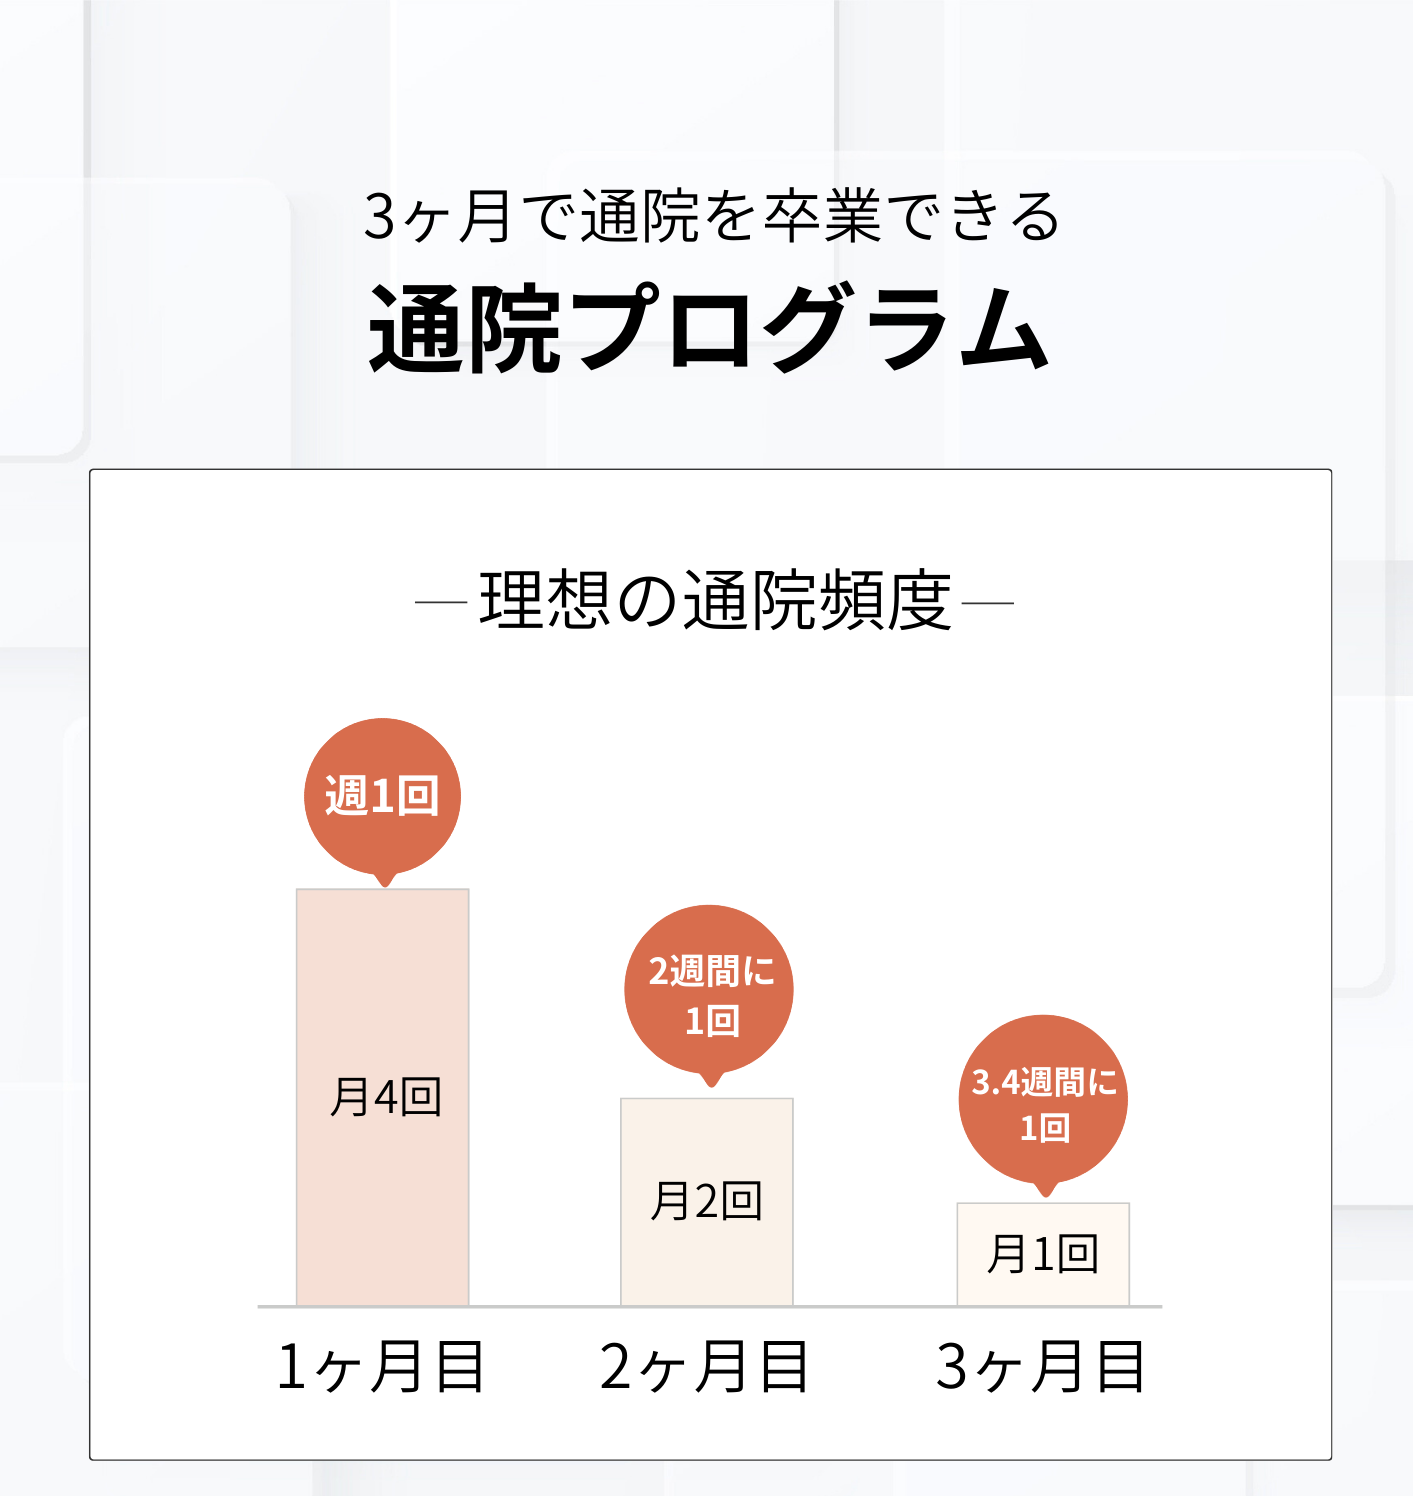Select the short 月1回 bar
Viewport: 1413px width, 1496px height.
(x=1043, y=1254)
